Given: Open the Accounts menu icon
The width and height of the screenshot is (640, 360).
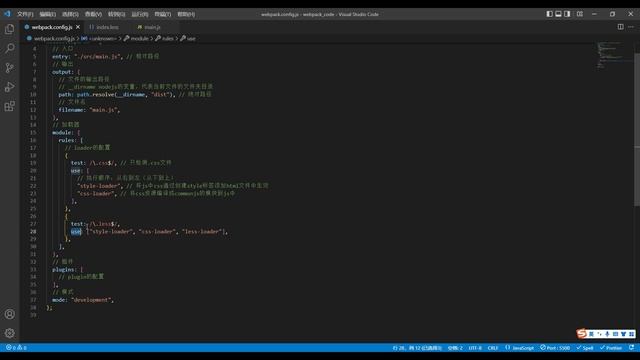Looking at the screenshot, I should point(9,314).
